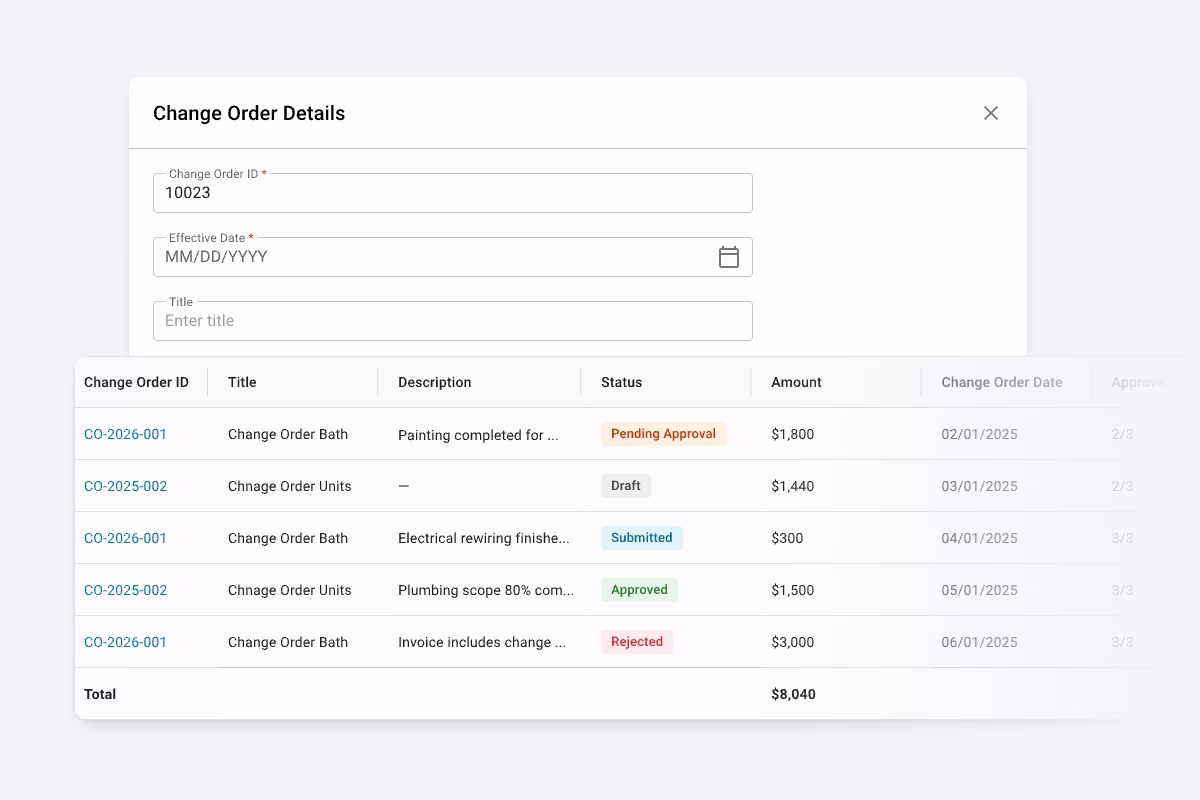Image resolution: width=1200 pixels, height=800 pixels.
Task: Click the Total row label
Action: (x=100, y=694)
